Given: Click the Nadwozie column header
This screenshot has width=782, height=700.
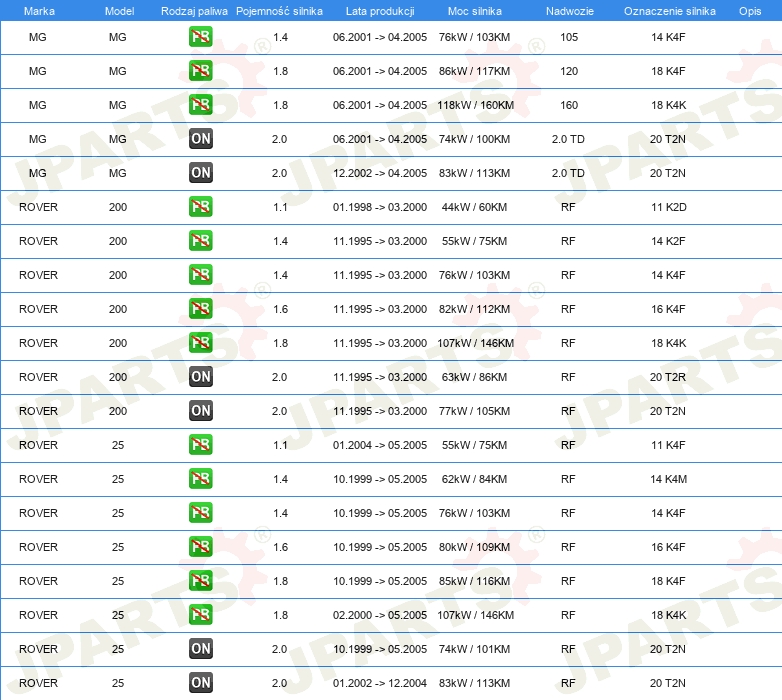Looking at the screenshot, I should [x=570, y=11].
